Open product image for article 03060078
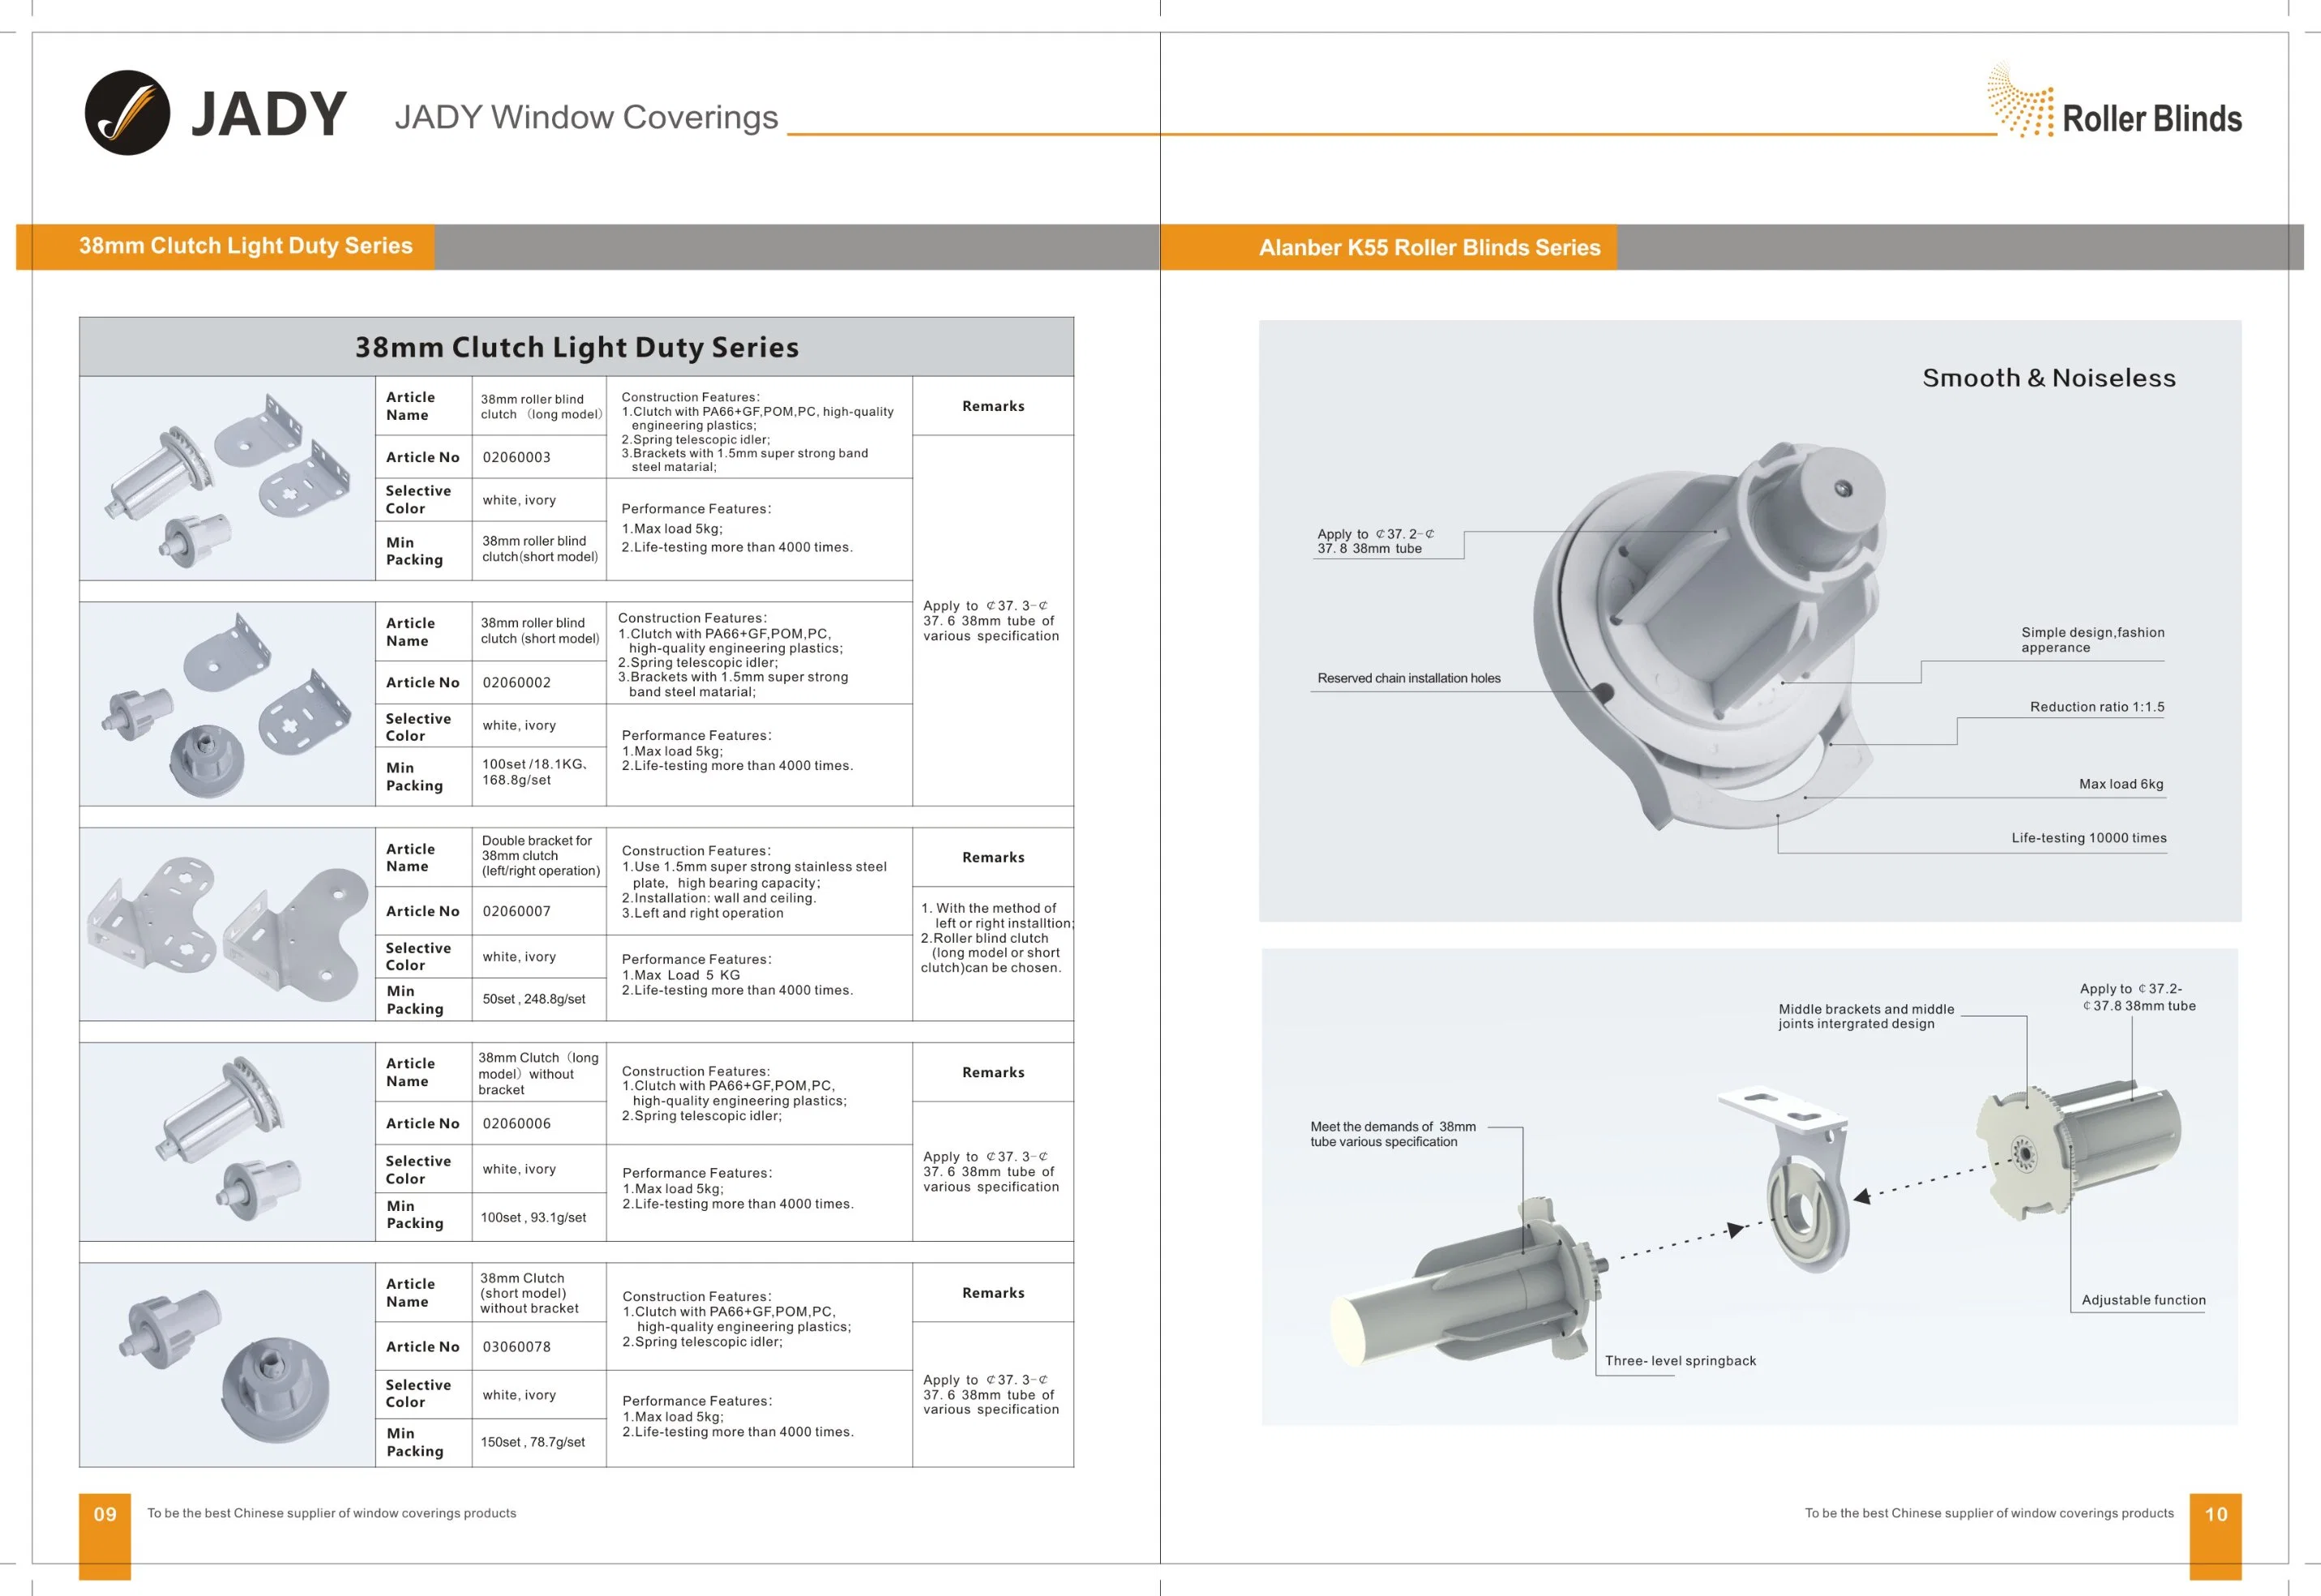This screenshot has width=2321, height=1596. click(228, 1365)
